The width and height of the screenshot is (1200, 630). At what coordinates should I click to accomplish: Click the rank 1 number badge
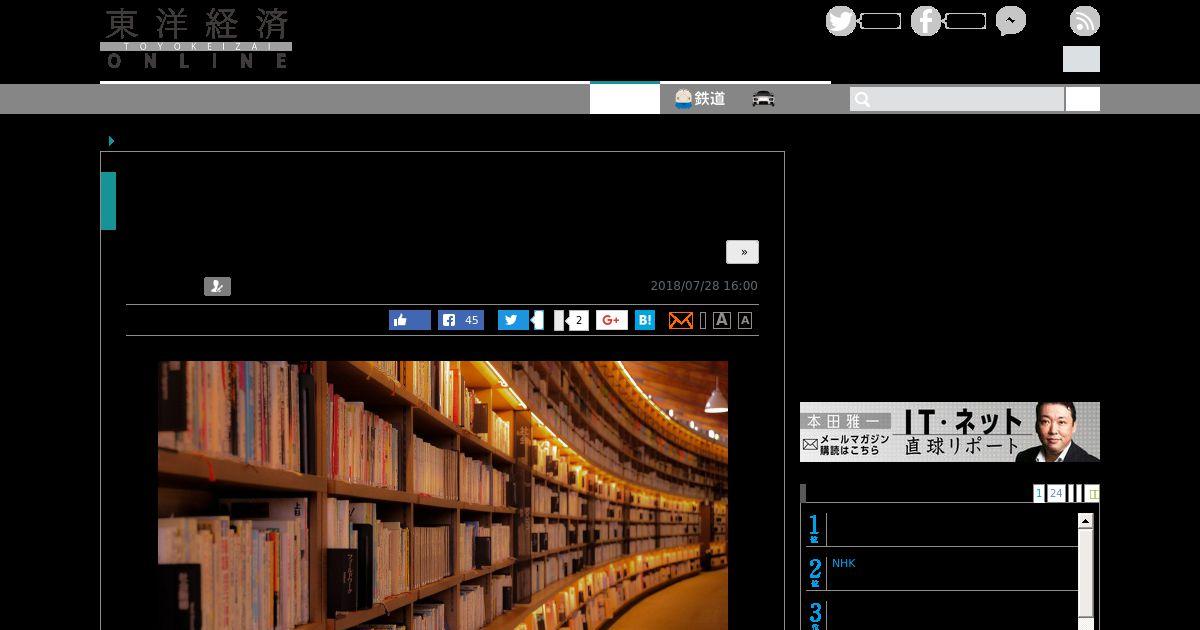tap(815, 529)
